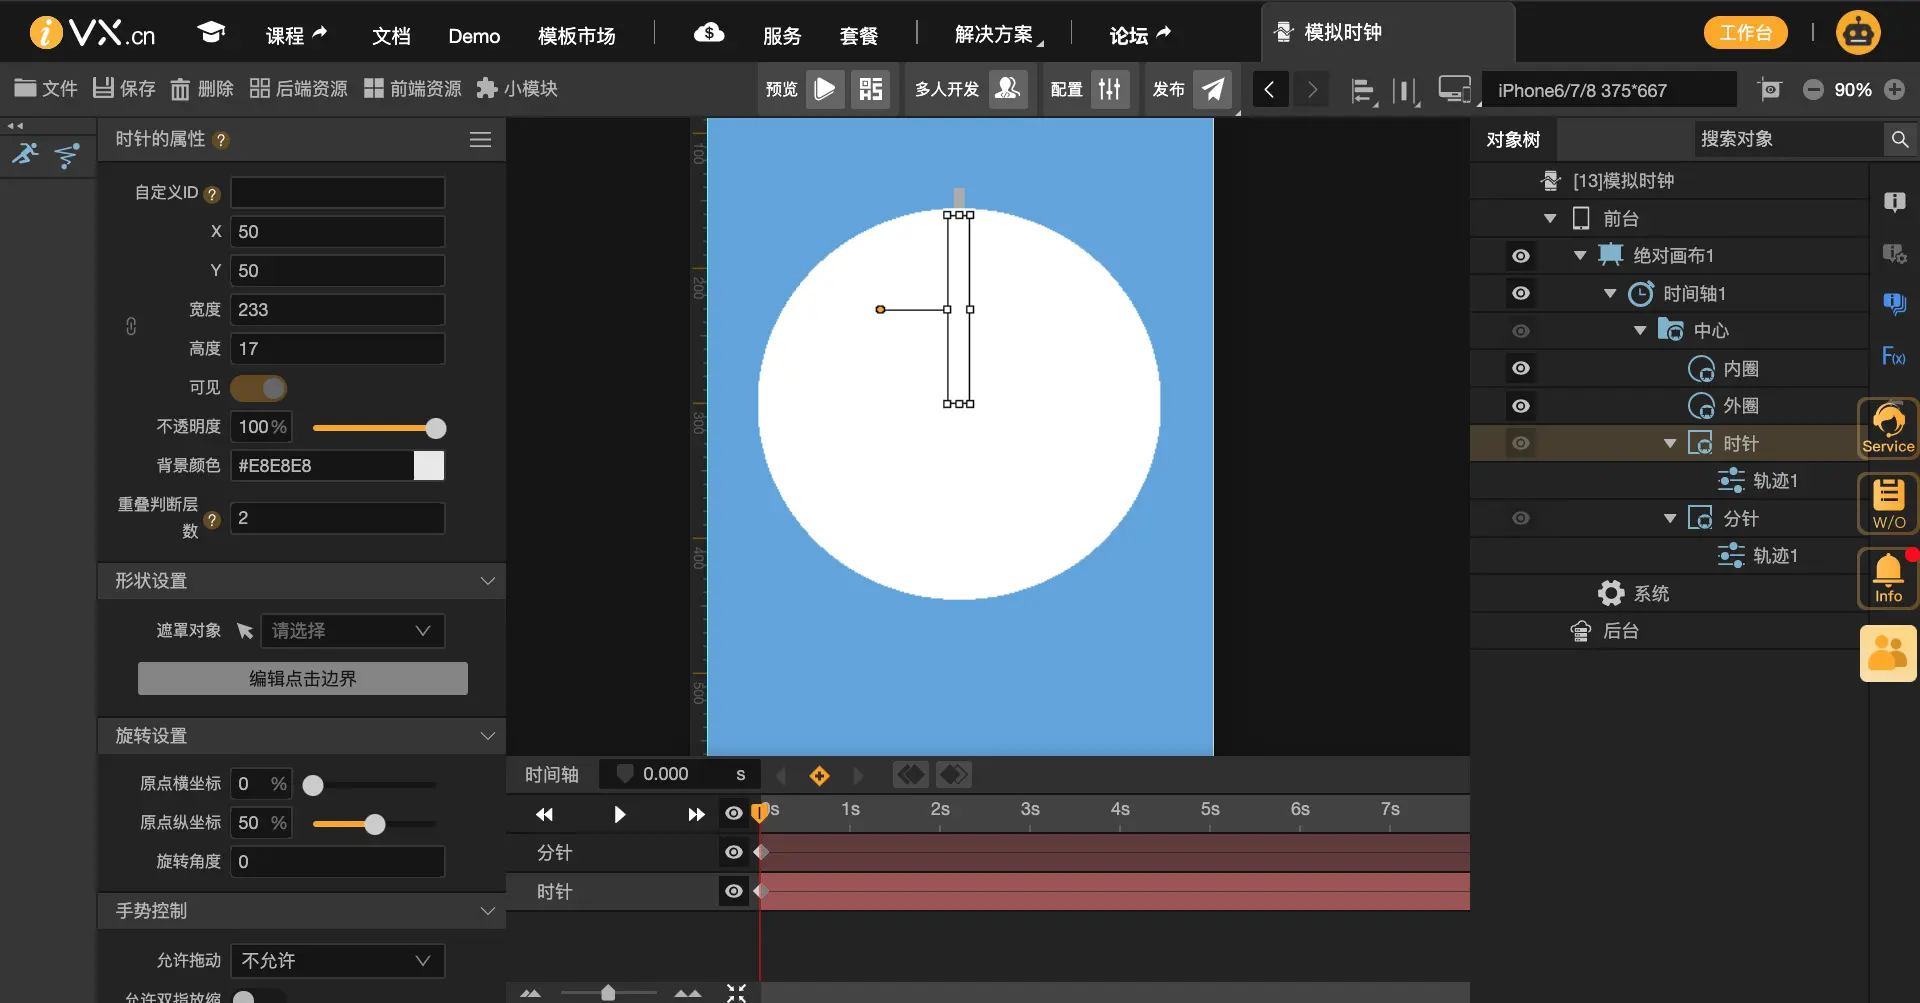Add keyframe with the orange diamond icon
This screenshot has width=1920, height=1003.
point(819,775)
